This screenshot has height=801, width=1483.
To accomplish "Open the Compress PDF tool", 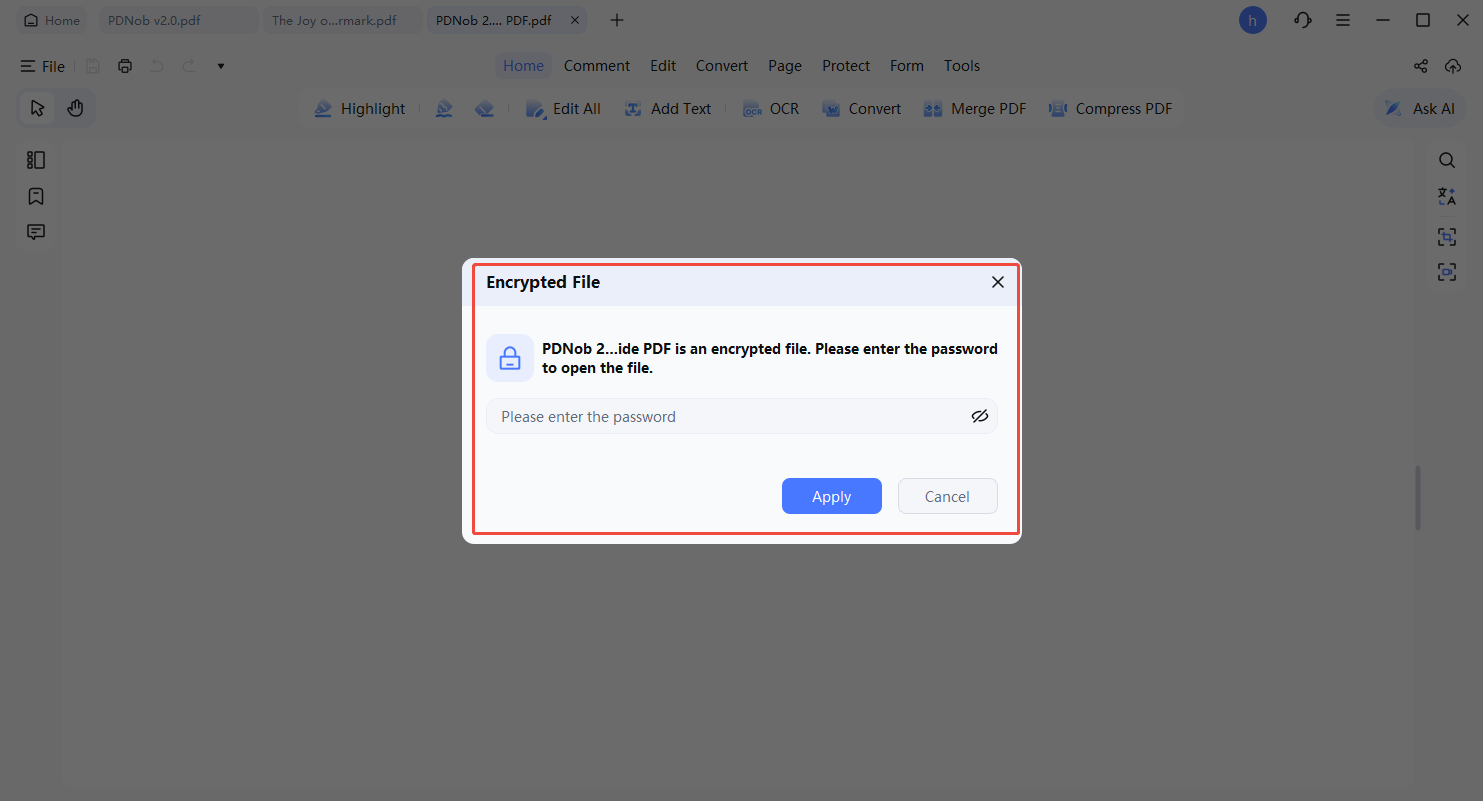I will click(1110, 108).
